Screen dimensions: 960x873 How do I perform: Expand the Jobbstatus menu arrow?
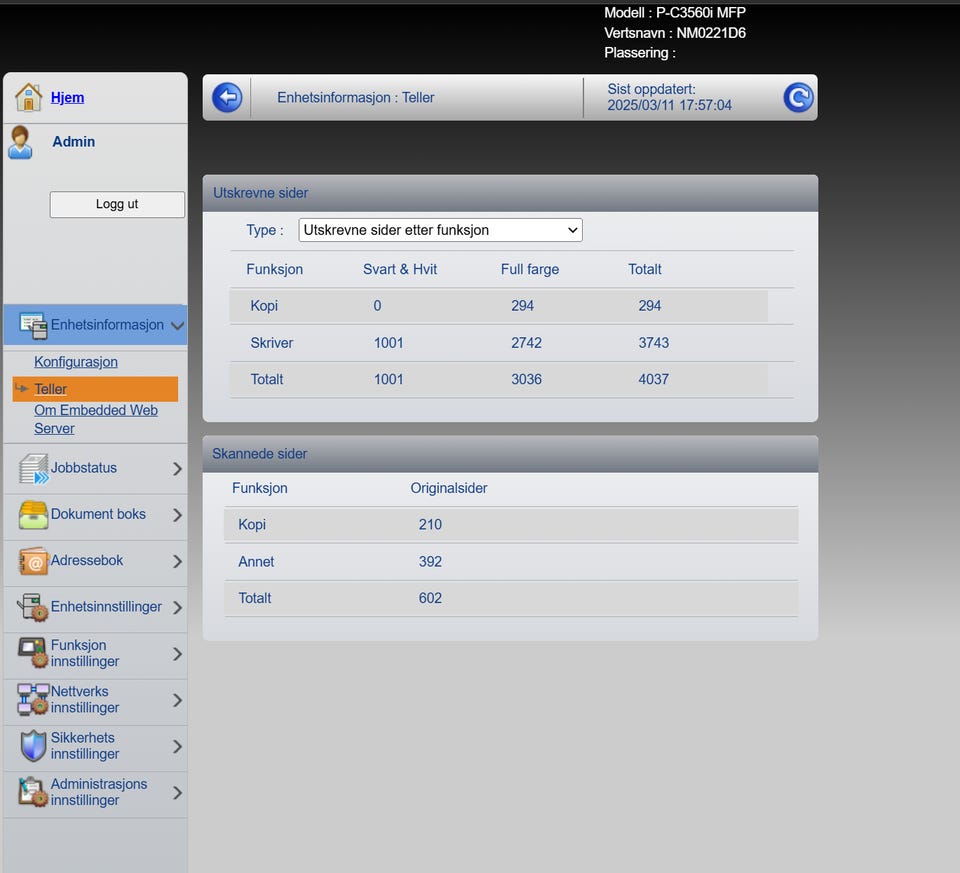[178, 468]
